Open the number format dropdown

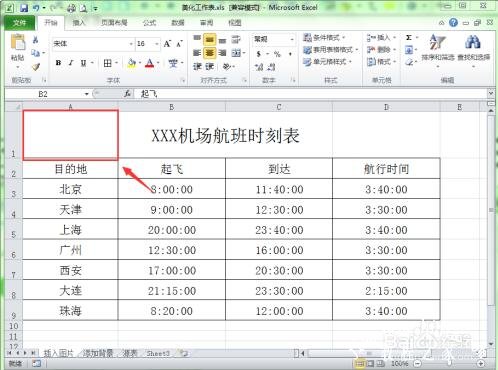click(x=292, y=39)
